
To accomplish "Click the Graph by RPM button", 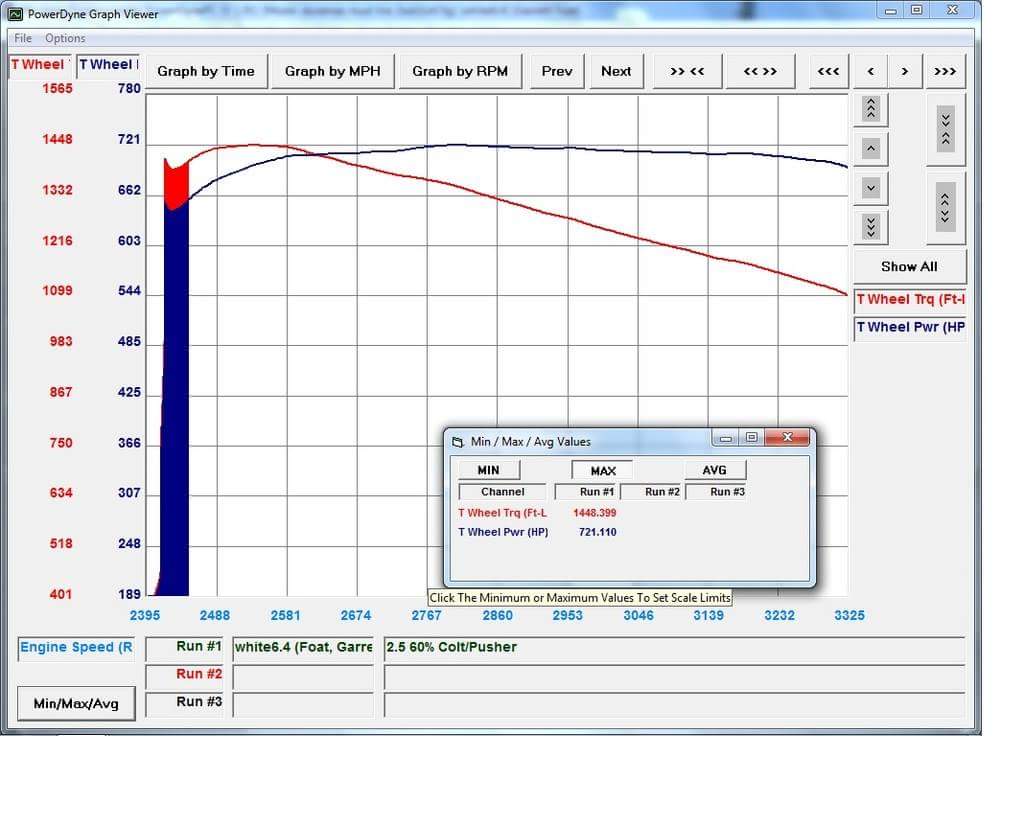I will (x=460, y=71).
